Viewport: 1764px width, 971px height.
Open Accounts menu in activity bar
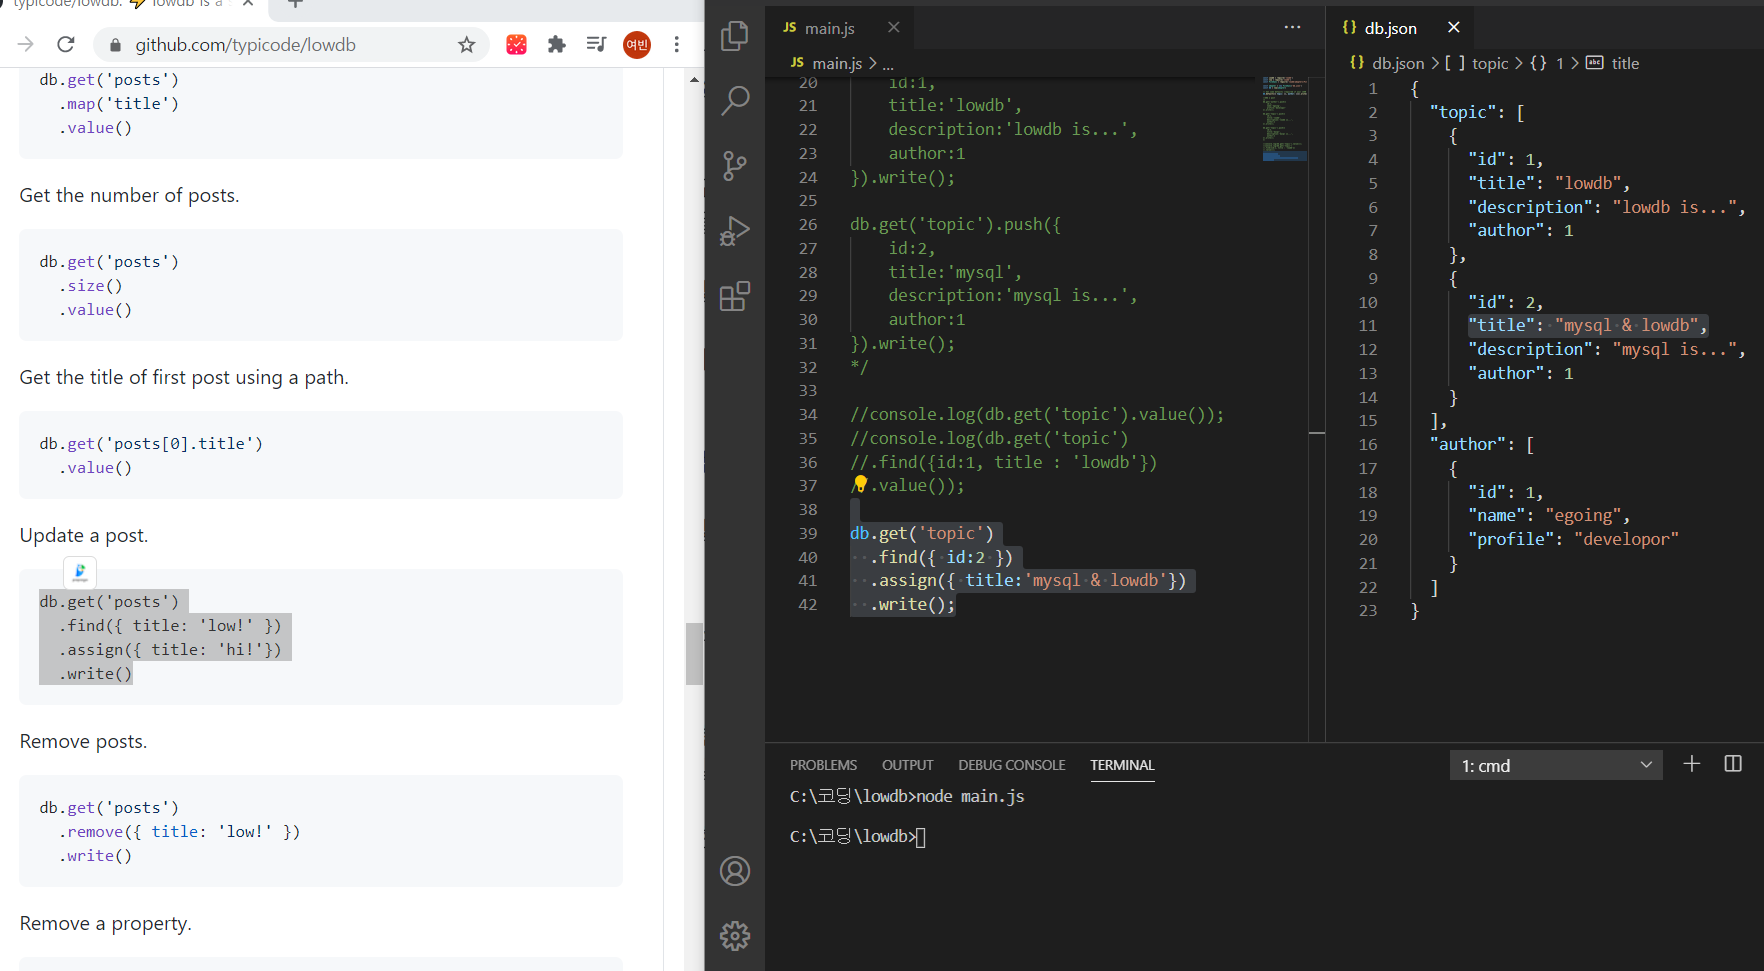pyautogui.click(x=735, y=871)
